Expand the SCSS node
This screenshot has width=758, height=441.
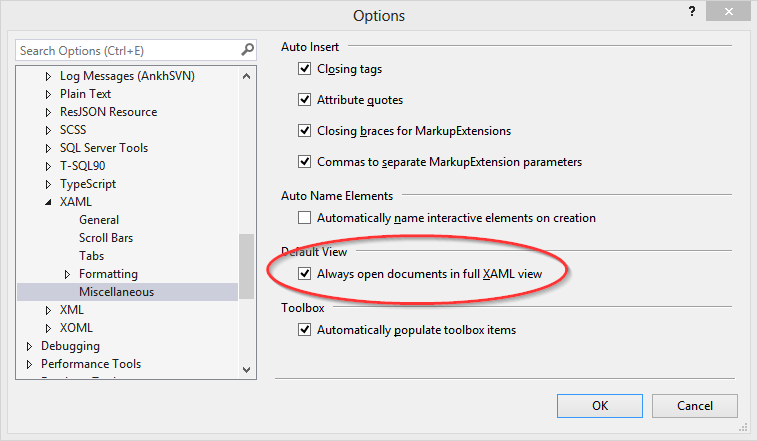[48, 130]
